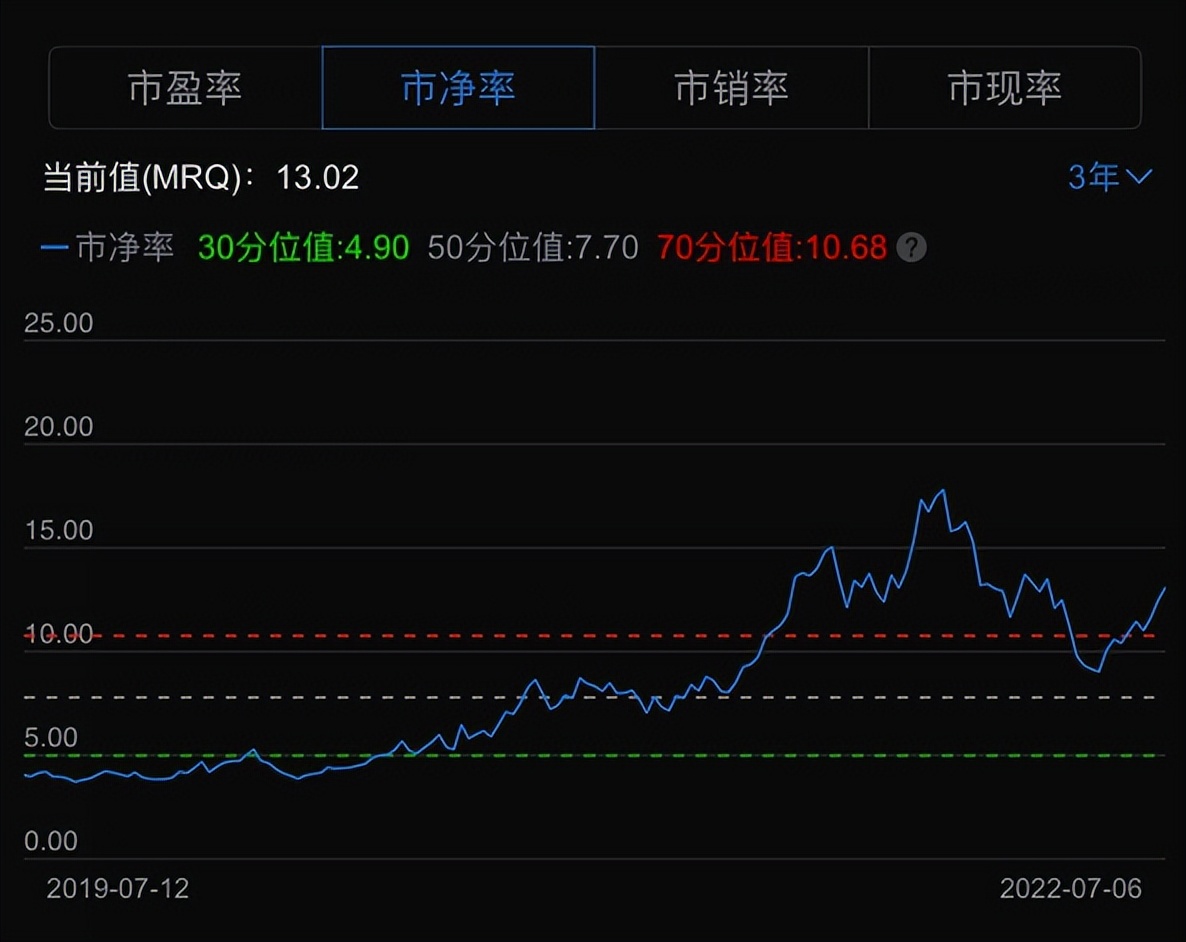Click the highest peak of the blue line
Viewport: 1186px width, 942px height.
(x=942, y=491)
